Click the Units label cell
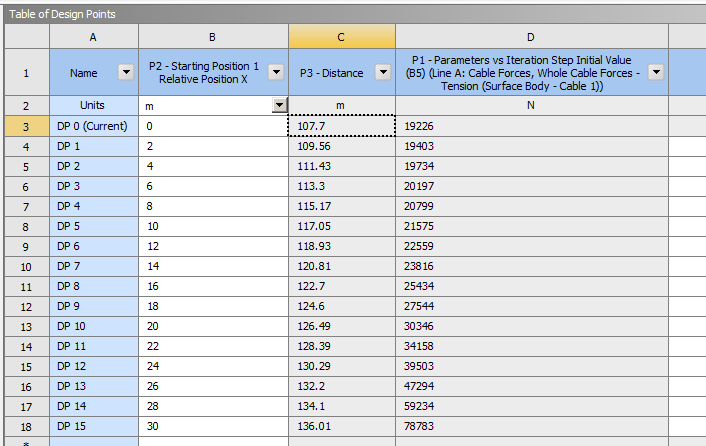This screenshot has height=446, width=706. (94, 105)
